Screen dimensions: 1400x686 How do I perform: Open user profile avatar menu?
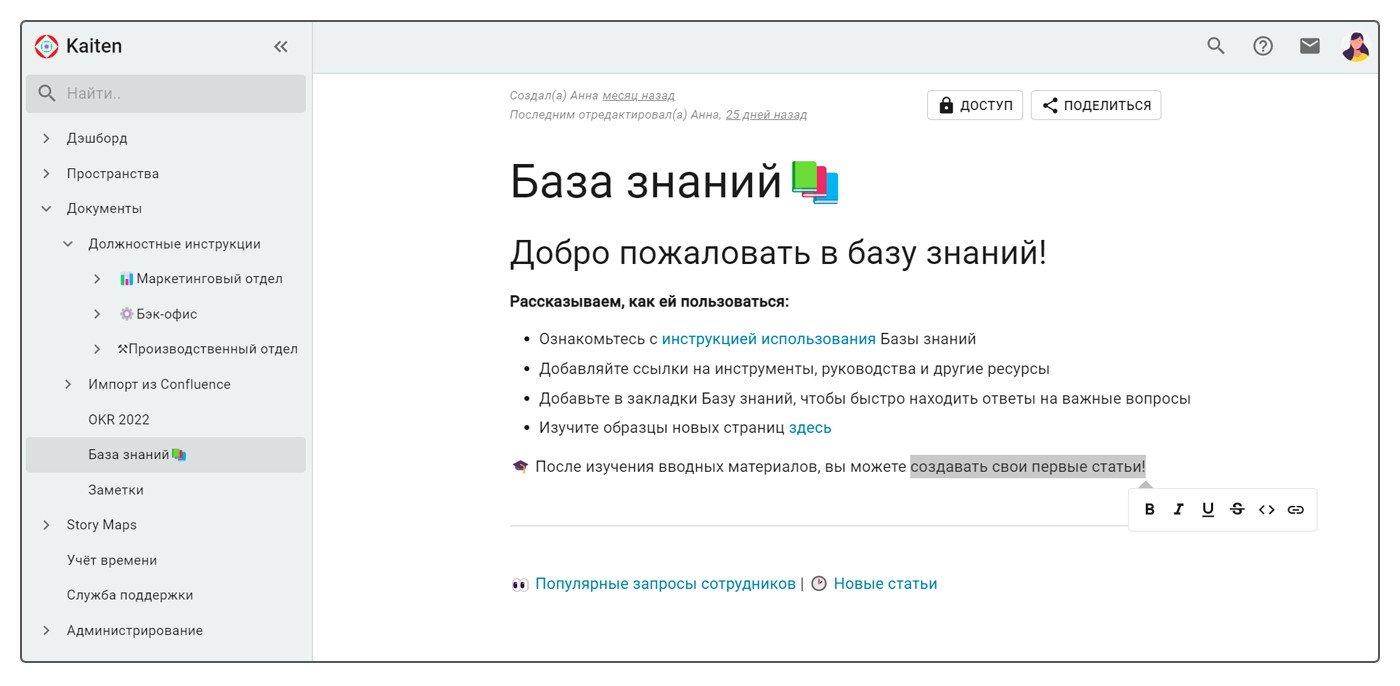coord(1355,46)
